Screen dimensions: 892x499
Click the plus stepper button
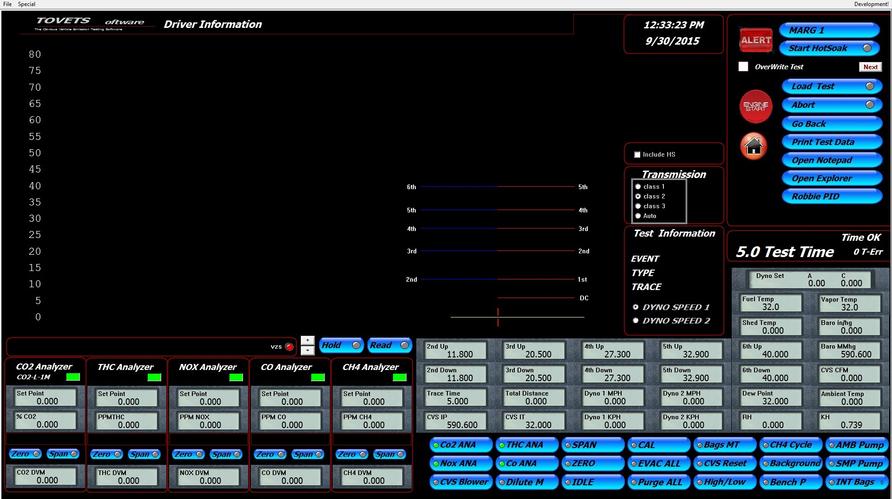[307, 341]
